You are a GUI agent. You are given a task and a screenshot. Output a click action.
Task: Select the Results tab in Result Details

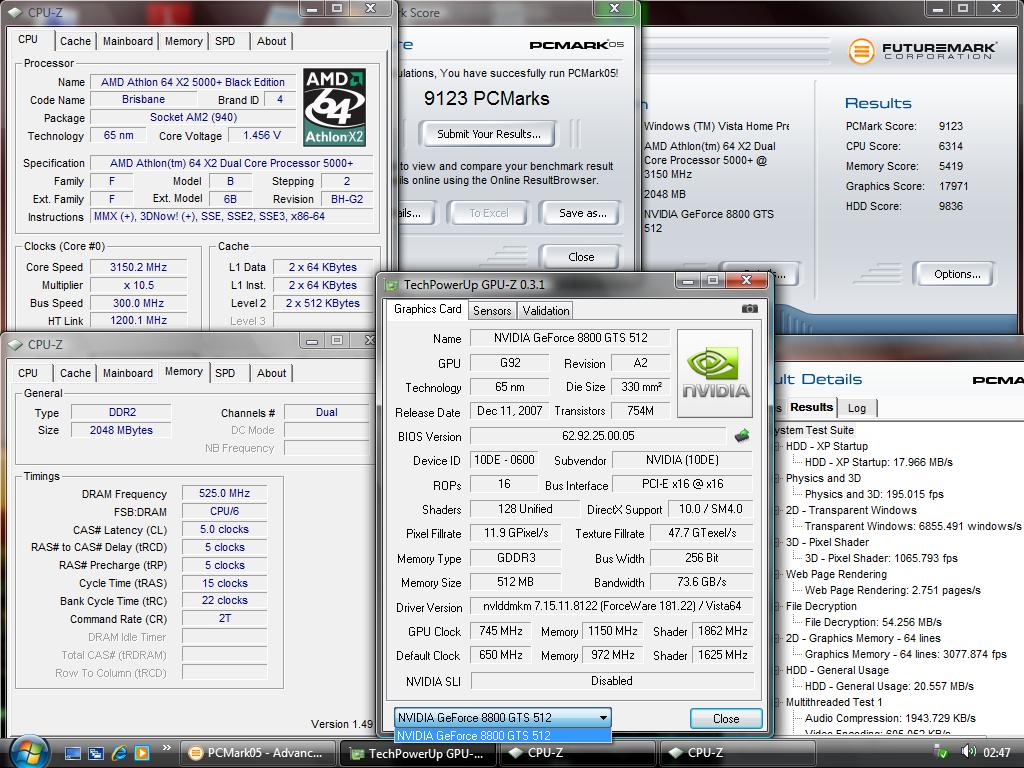pyautogui.click(x=810, y=407)
